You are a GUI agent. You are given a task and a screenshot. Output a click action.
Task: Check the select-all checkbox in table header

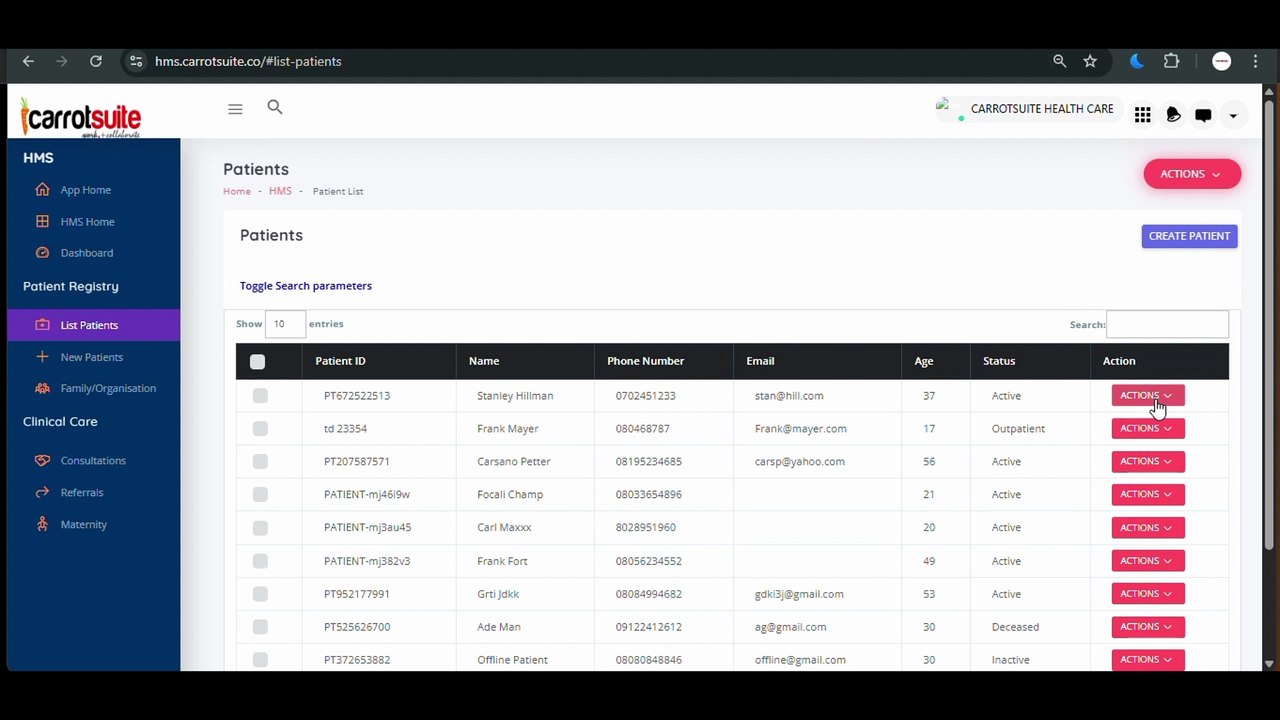(x=257, y=362)
